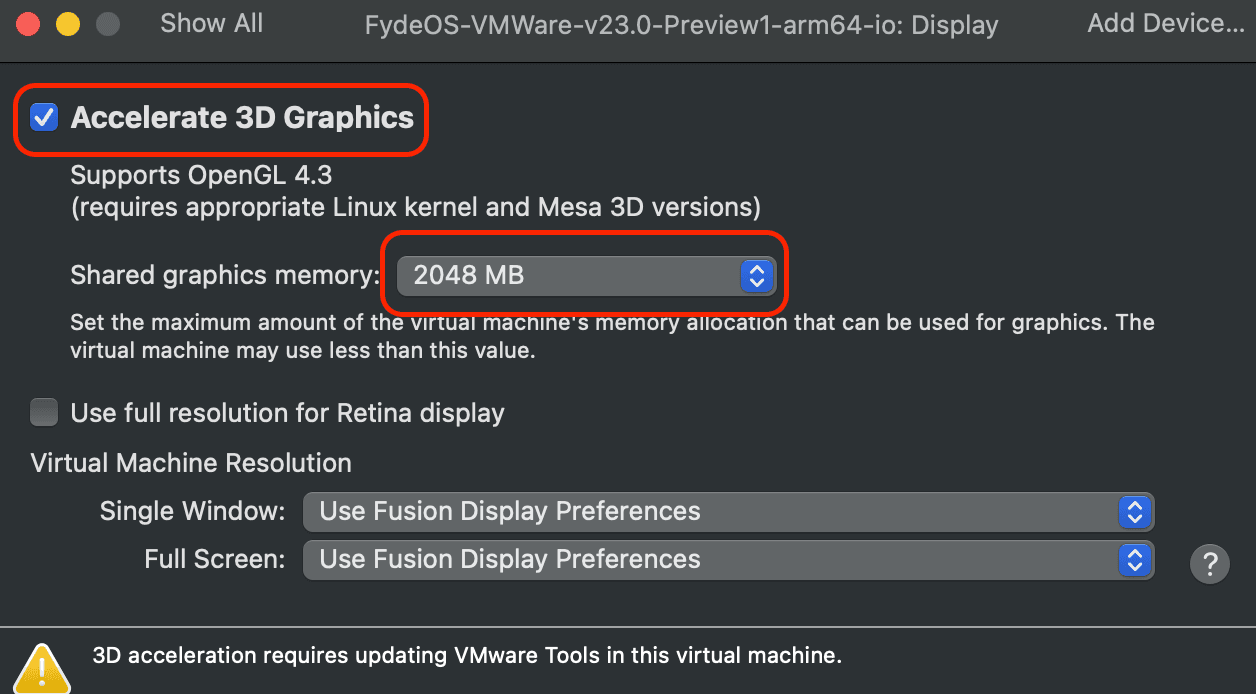Click the window title FydeOS-VMWare Display
Image resolution: width=1256 pixels, height=694 pixels.
pyautogui.click(x=682, y=25)
